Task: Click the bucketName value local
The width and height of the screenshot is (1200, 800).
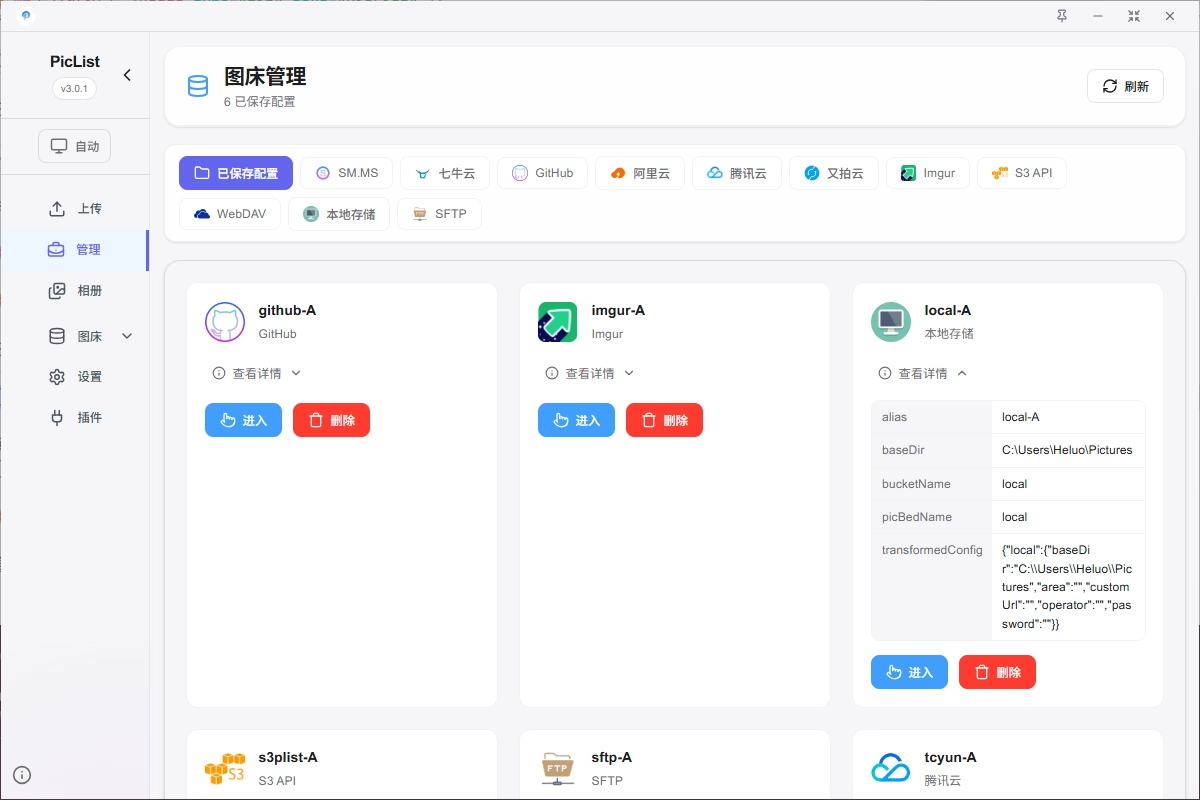Action: point(1015,484)
